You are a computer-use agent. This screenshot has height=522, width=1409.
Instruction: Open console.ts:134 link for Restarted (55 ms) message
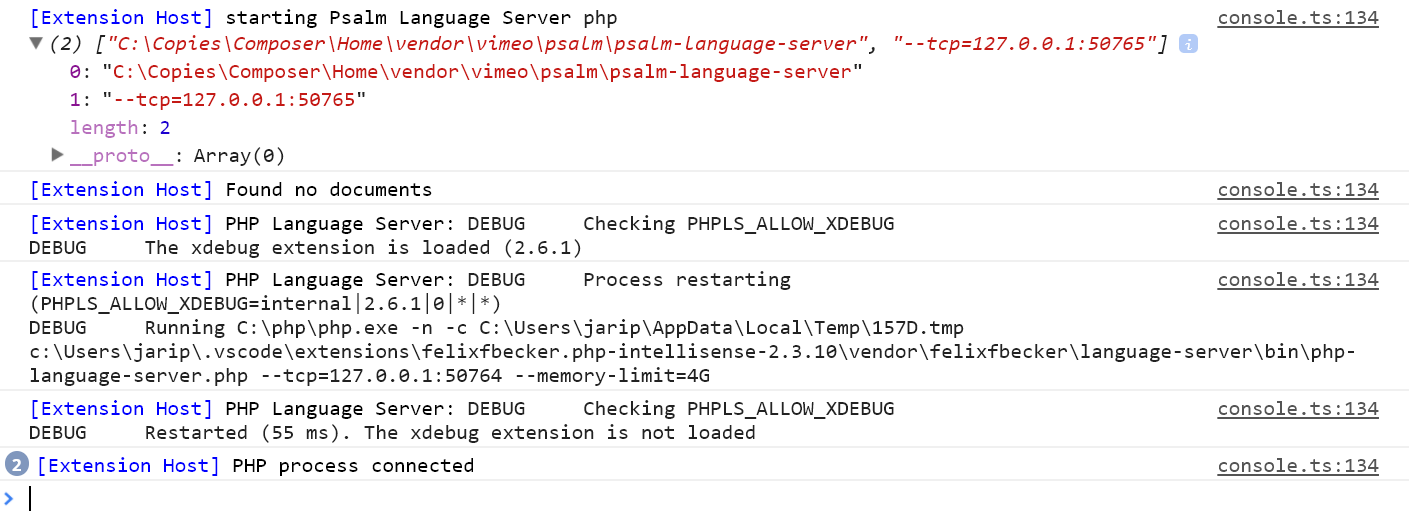click(x=1298, y=409)
